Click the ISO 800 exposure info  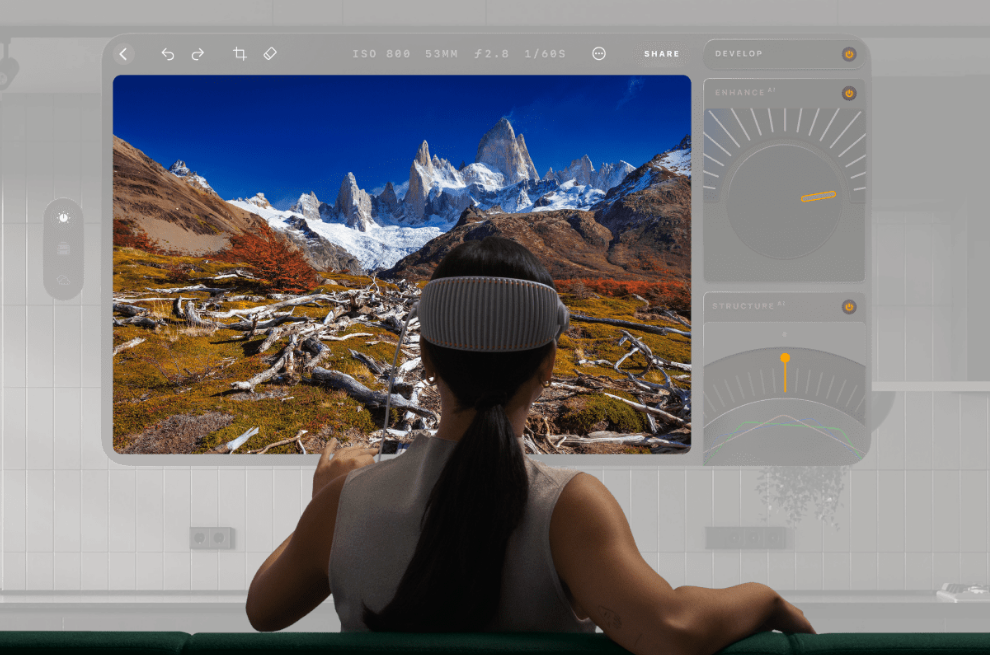(383, 54)
